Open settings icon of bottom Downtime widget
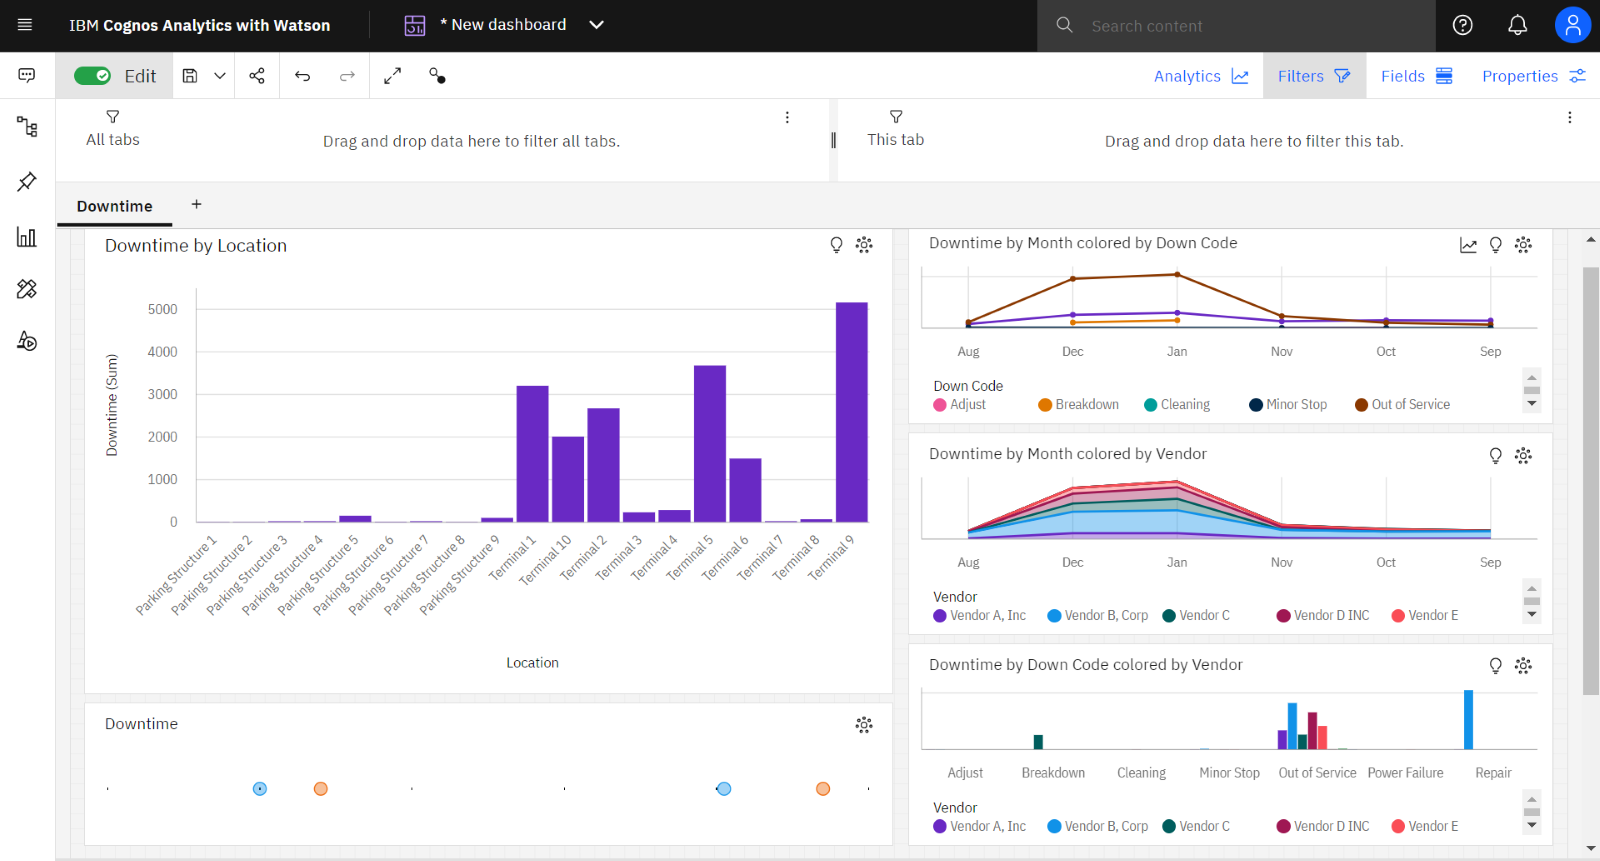 [864, 725]
